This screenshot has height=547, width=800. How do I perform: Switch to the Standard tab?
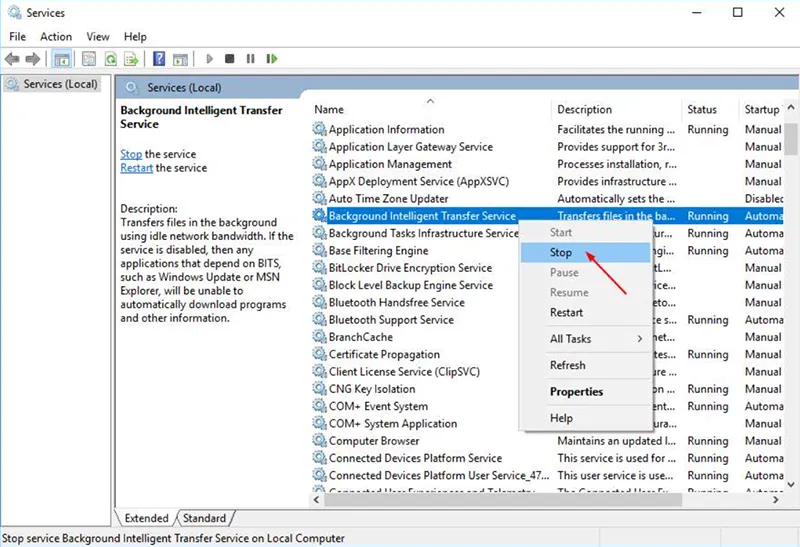pos(204,518)
